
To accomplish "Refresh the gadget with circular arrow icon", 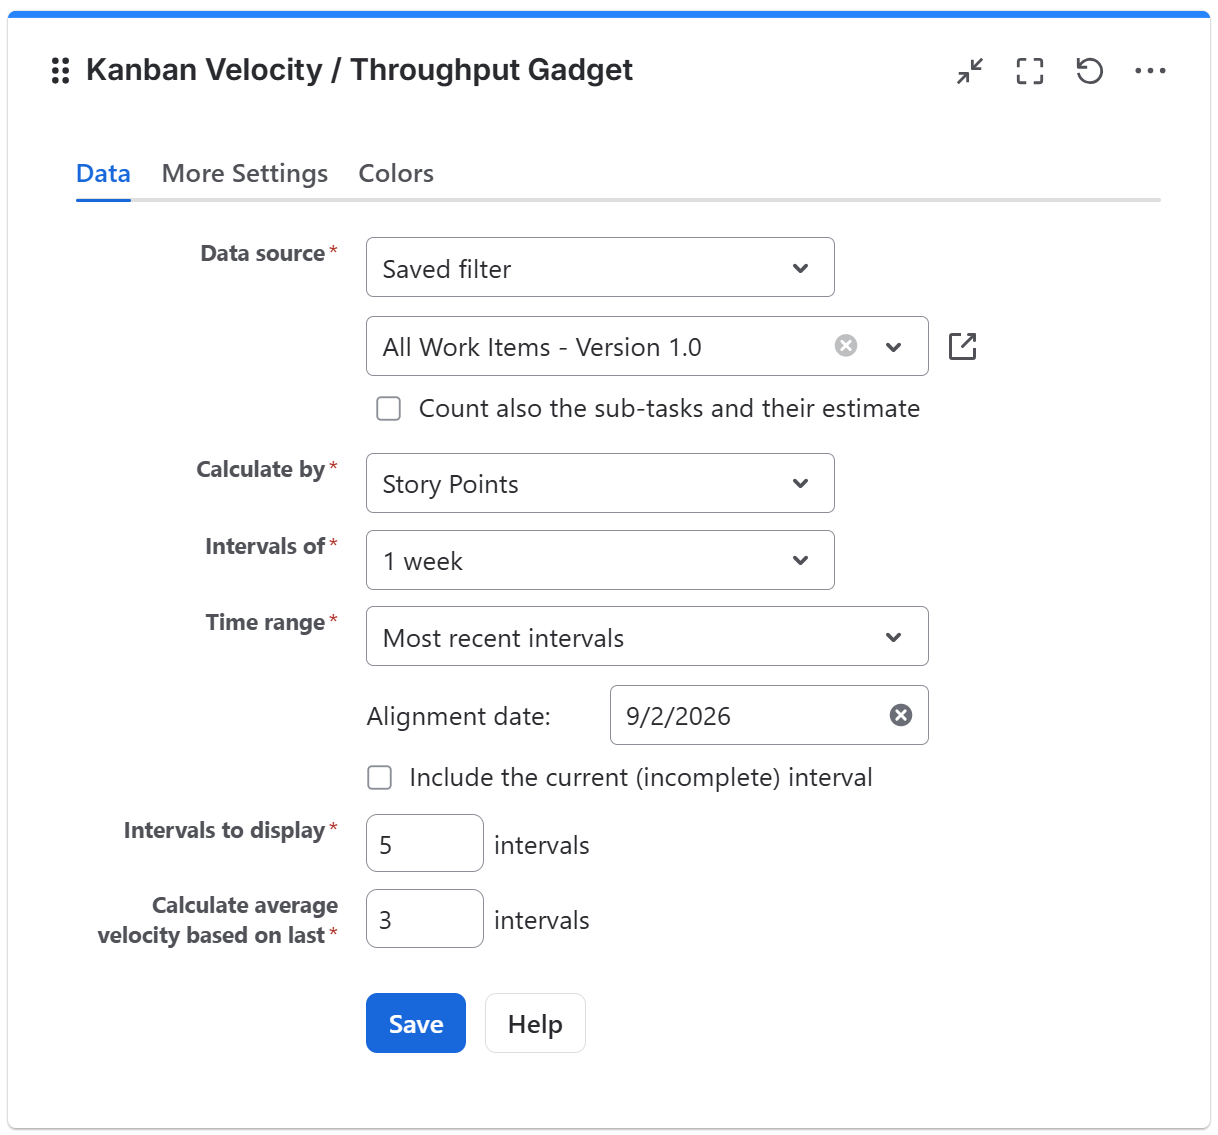I will pyautogui.click(x=1090, y=71).
